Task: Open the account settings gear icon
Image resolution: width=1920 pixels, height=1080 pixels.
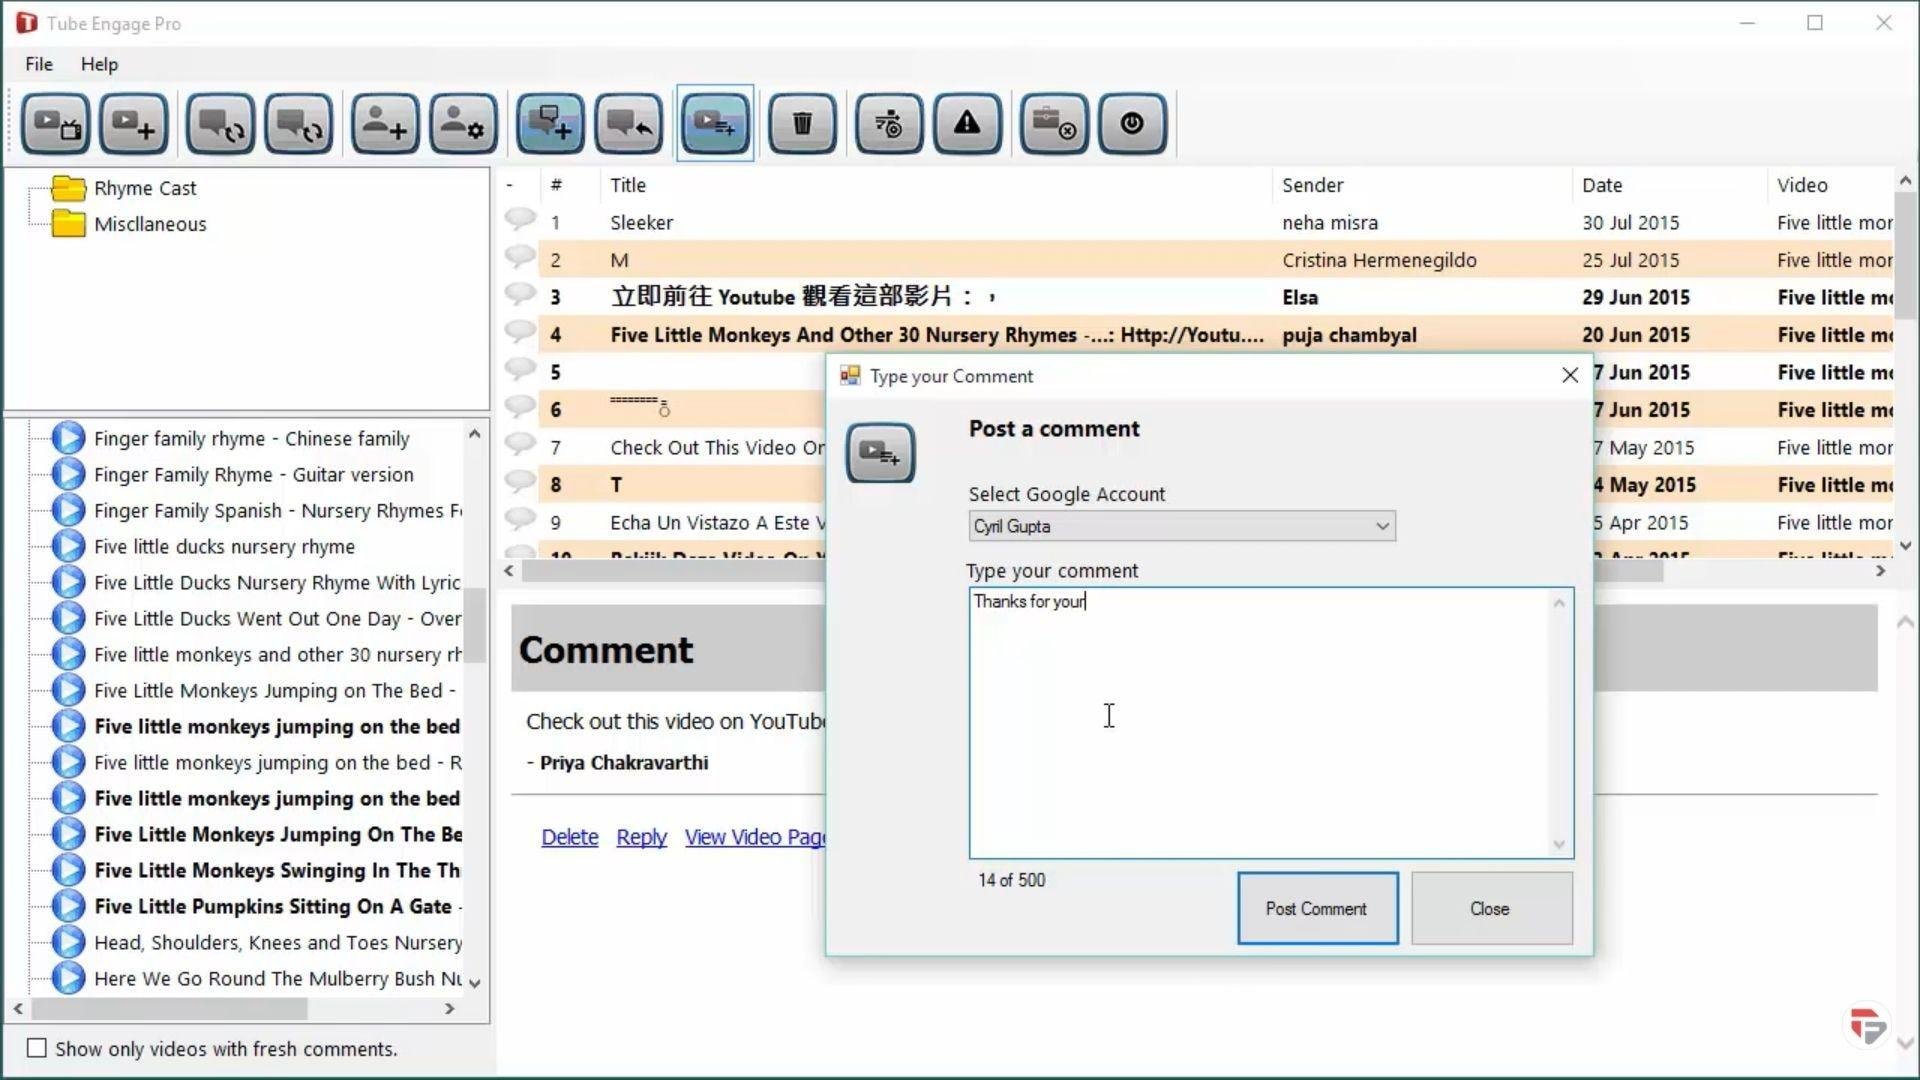Action: tap(463, 124)
